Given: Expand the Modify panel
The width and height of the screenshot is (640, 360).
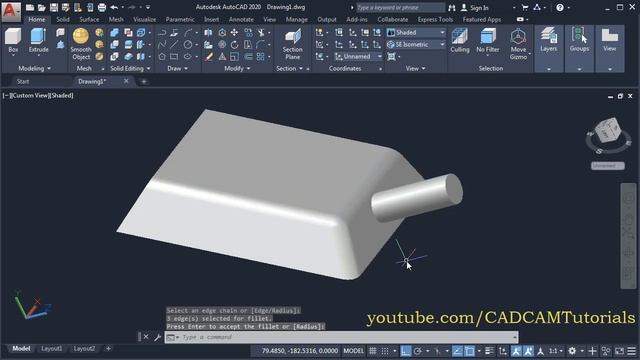Looking at the screenshot, I should 237,68.
